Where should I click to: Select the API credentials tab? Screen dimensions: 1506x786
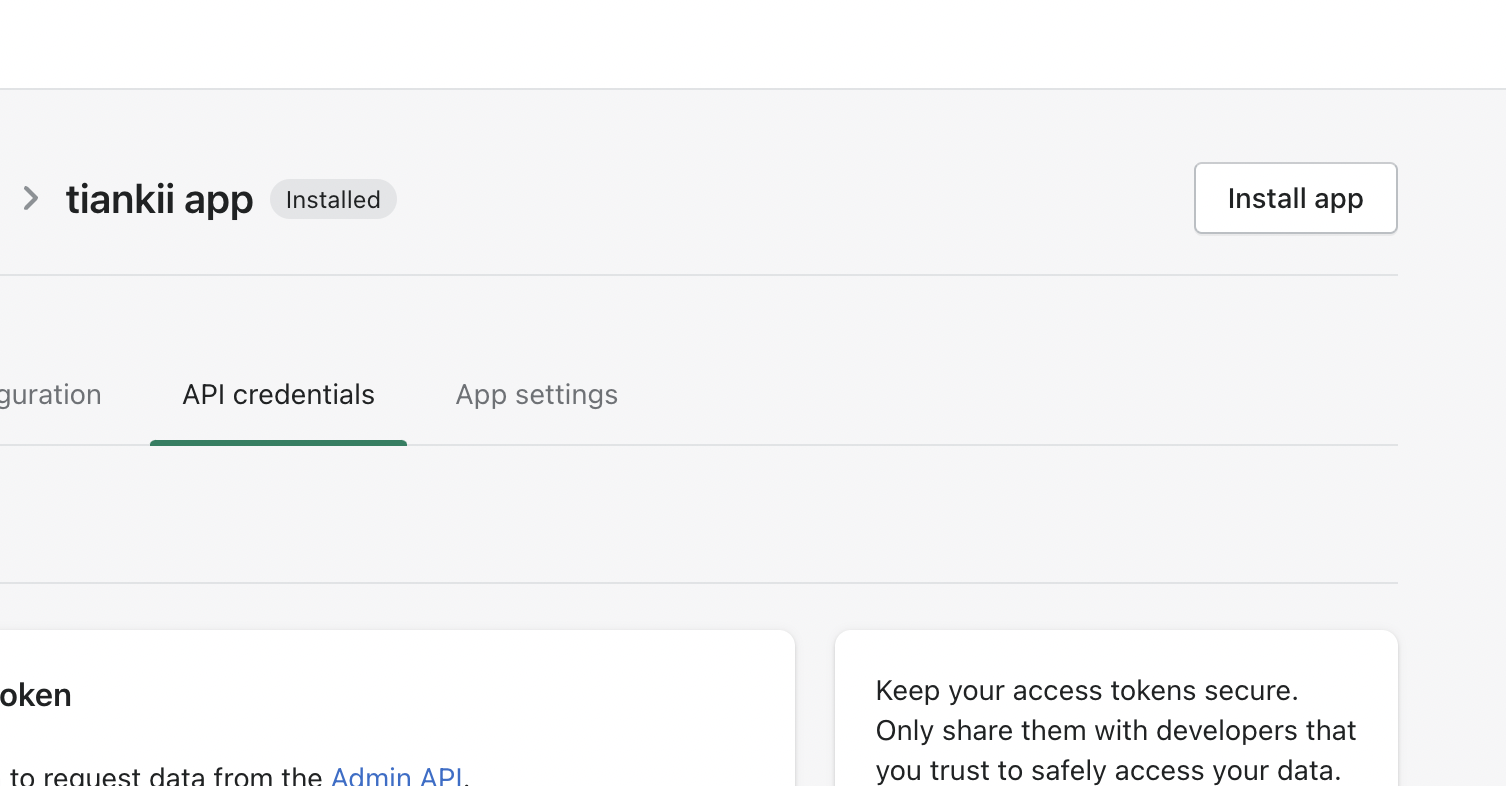tap(278, 395)
